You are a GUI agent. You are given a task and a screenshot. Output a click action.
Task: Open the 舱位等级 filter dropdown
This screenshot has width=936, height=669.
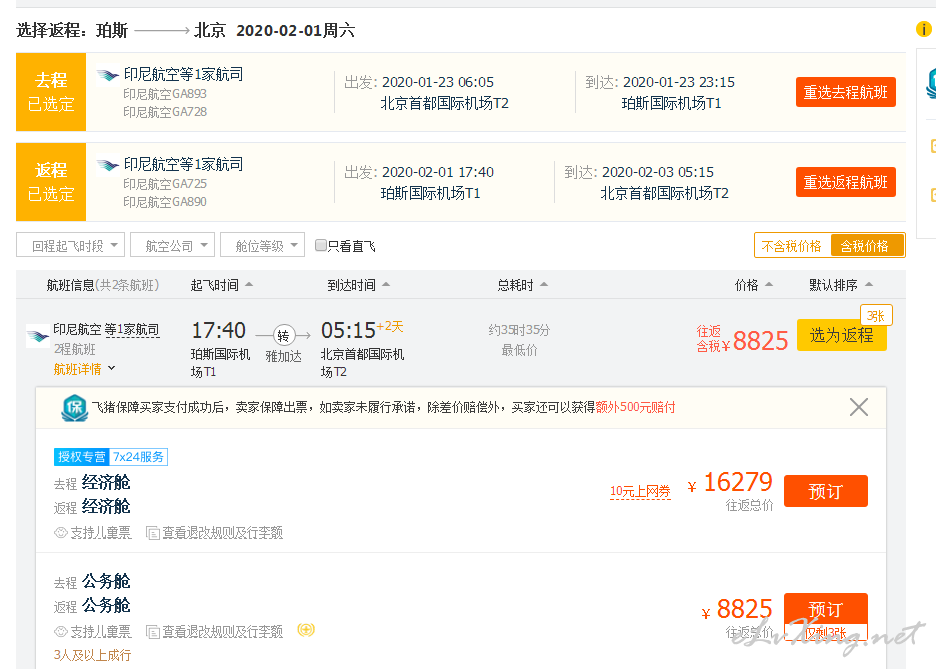263,245
